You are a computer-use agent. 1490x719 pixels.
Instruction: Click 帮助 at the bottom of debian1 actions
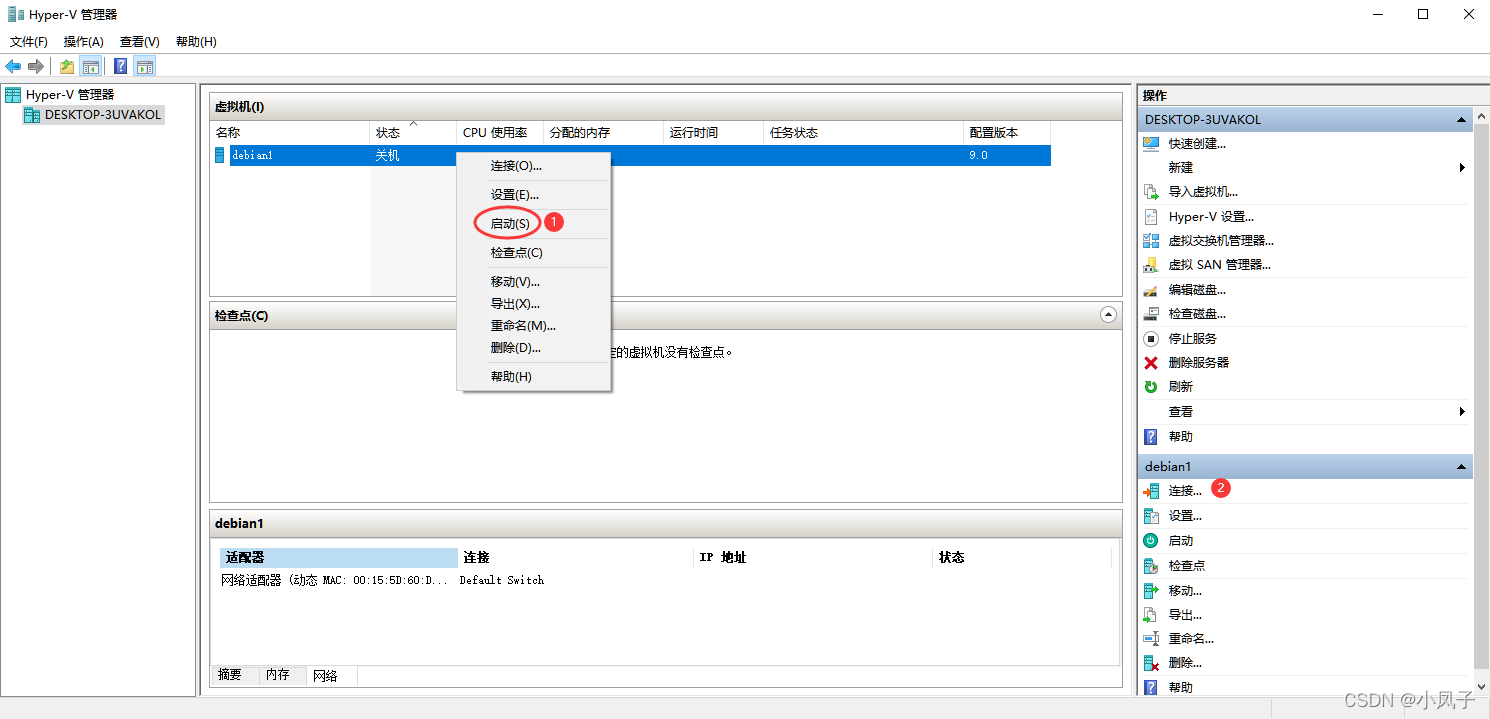[1181, 688]
